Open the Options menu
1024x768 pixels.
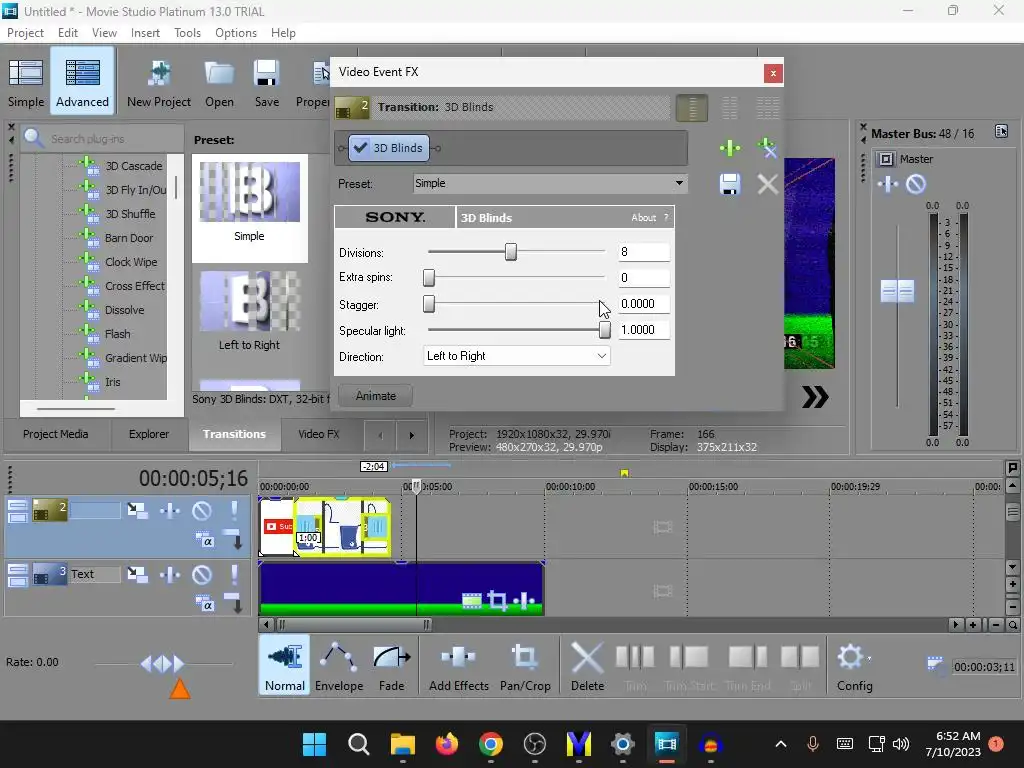(236, 33)
